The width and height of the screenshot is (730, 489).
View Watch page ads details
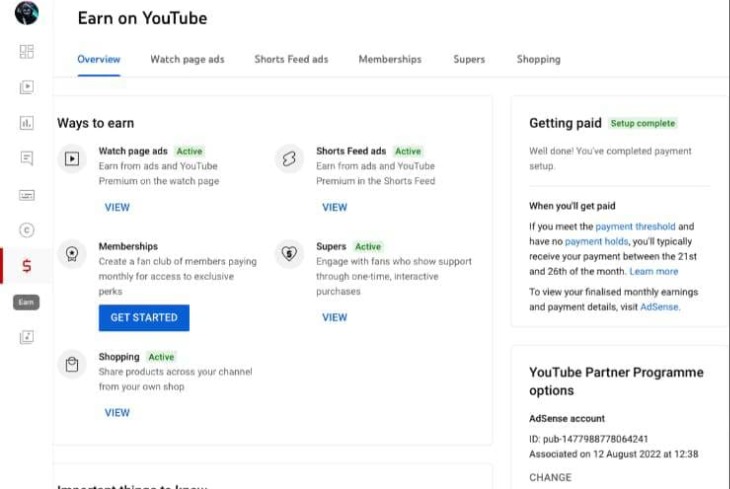point(117,207)
